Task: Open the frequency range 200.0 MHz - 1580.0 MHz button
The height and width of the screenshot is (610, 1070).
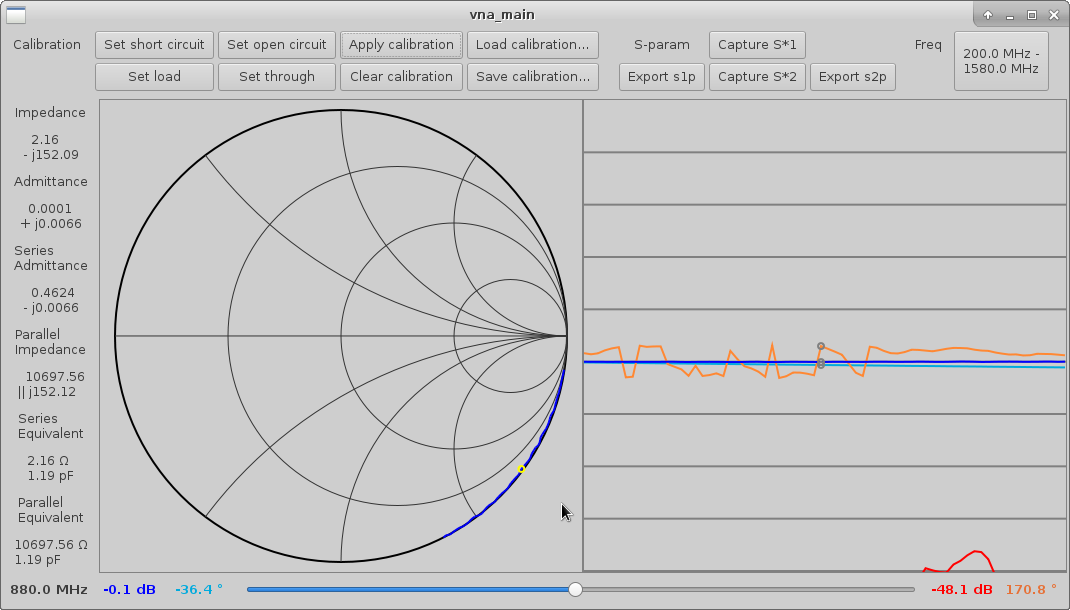Action: pyautogui.click(x=1000, y=61)
